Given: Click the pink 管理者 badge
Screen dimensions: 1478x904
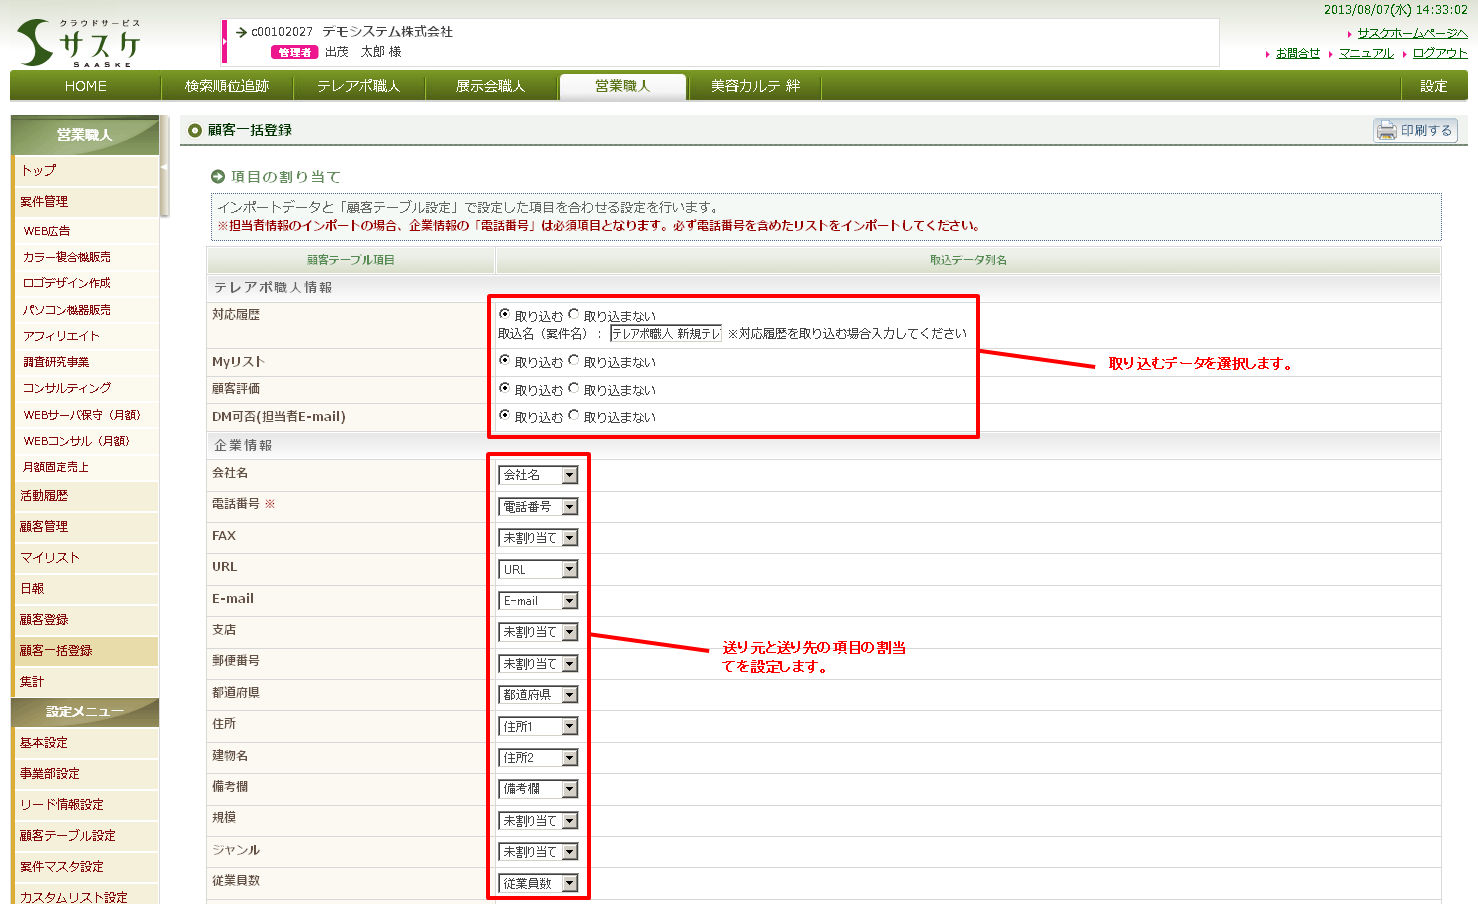Looking at the screenshot, I should coord(294,52).
